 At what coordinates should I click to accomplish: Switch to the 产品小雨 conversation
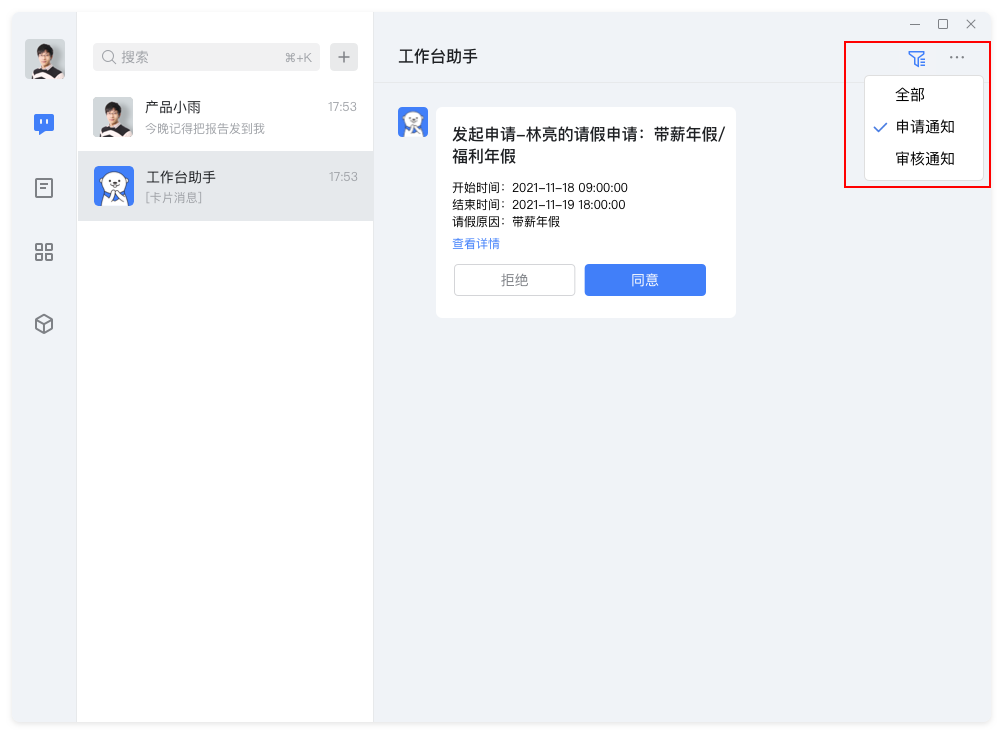[x=225, y=117]
